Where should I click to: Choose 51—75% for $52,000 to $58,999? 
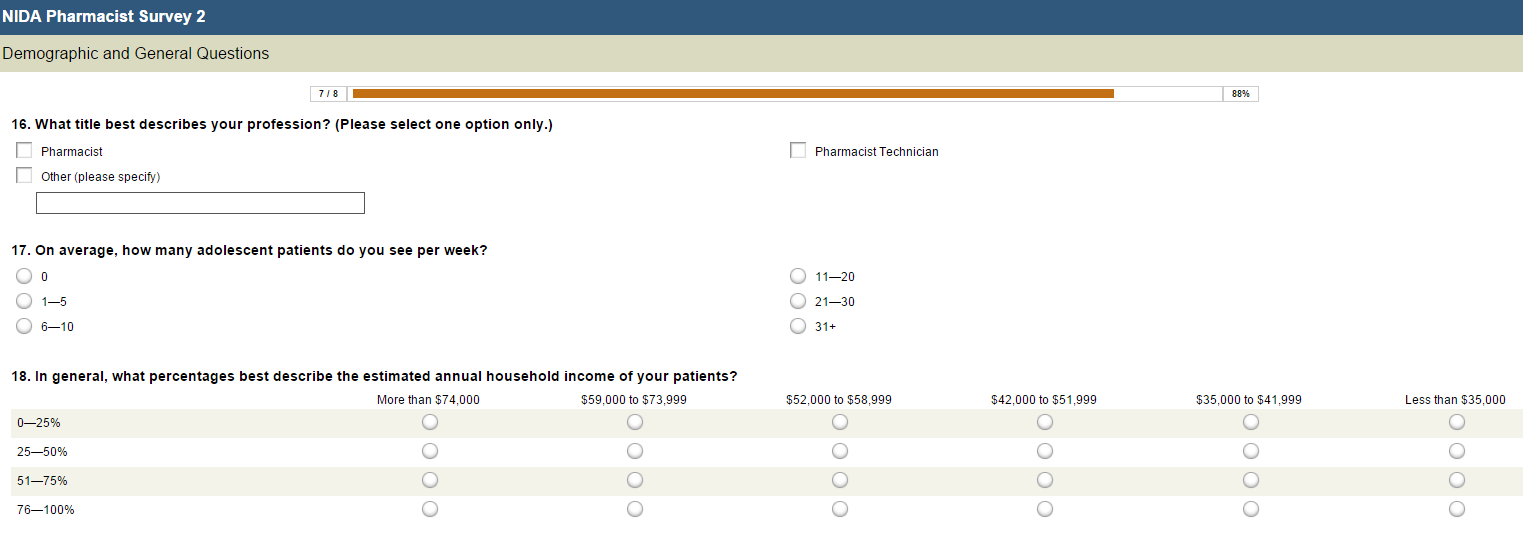tap(840, 480)
